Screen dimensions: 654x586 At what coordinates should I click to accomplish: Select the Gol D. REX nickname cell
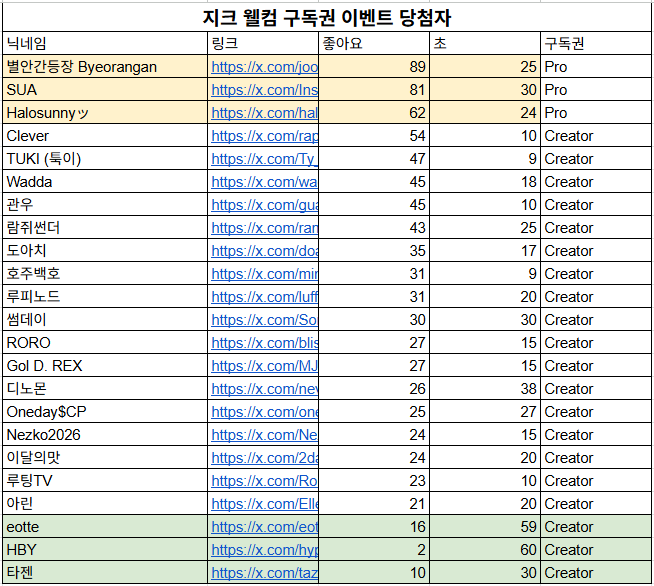pyautogui.click(x=105, y=365)
